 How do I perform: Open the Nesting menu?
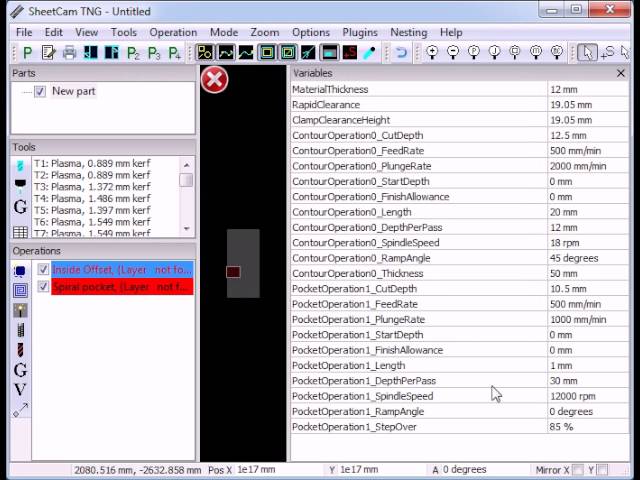point(409,32)
